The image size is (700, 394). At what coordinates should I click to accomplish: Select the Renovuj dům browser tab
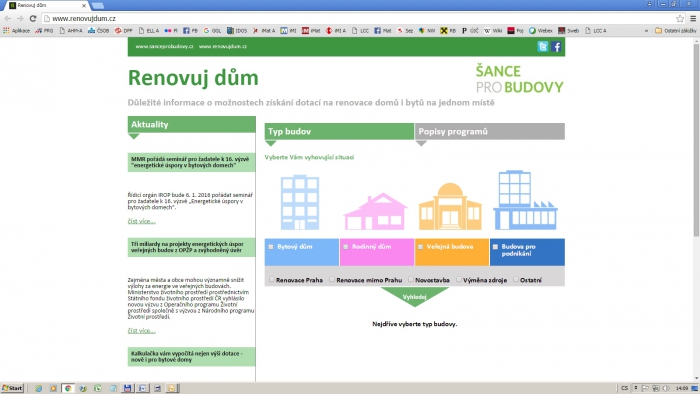(47, 5)
